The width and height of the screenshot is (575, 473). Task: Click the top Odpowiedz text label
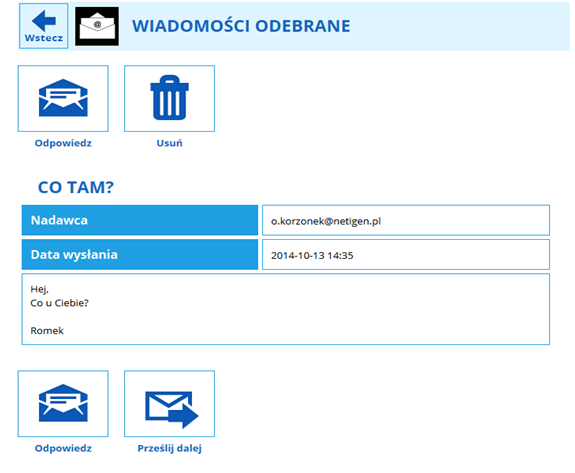tap(63, 143)
